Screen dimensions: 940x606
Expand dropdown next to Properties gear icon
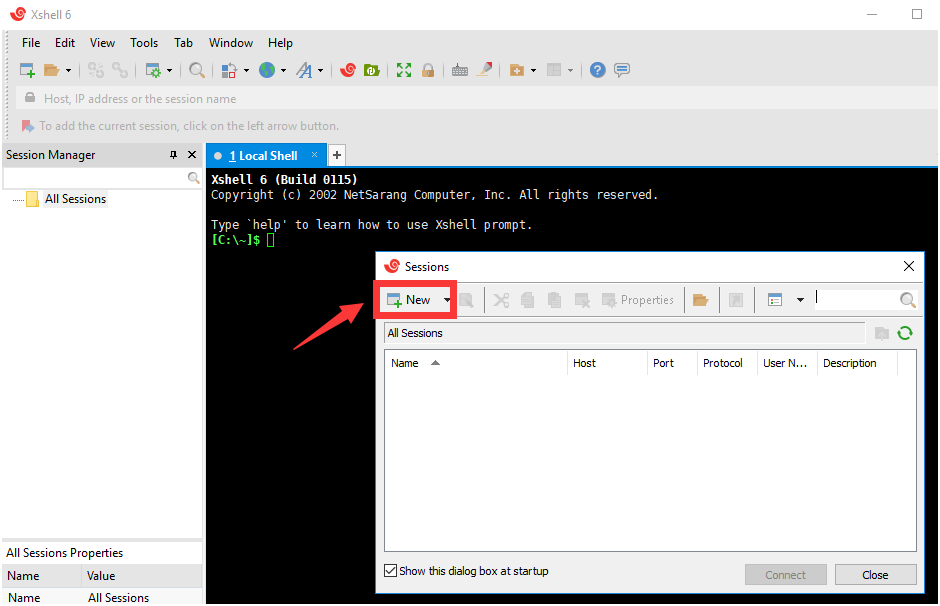(170, 71)
